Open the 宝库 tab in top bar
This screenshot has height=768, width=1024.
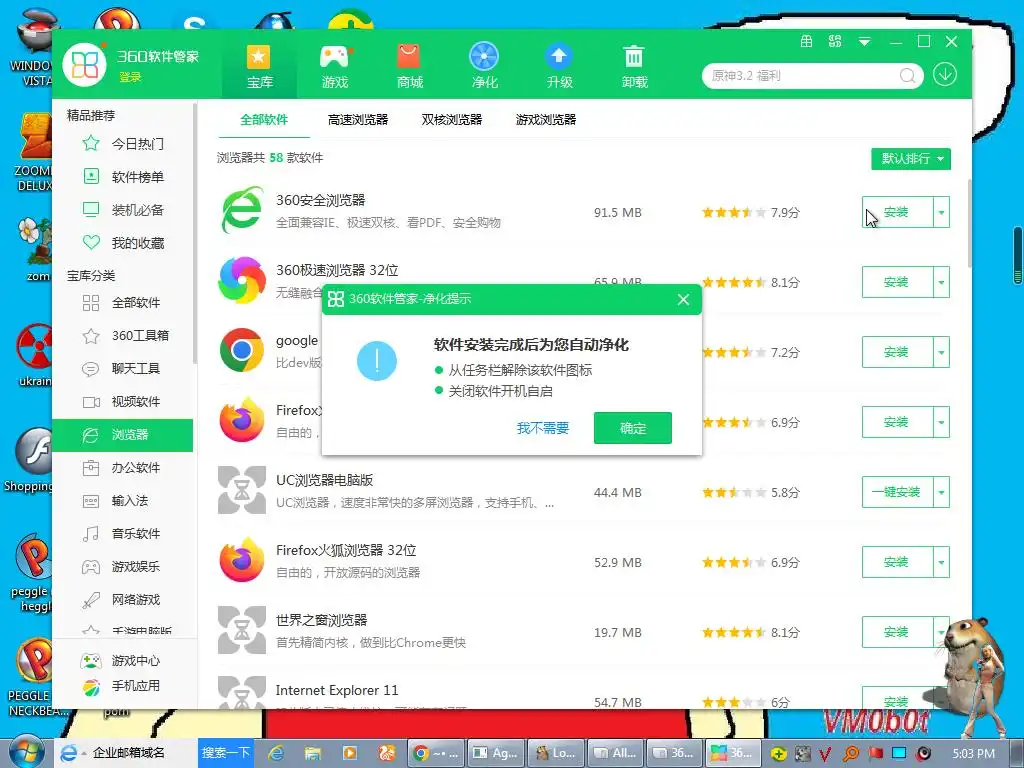tap(259, 67)
